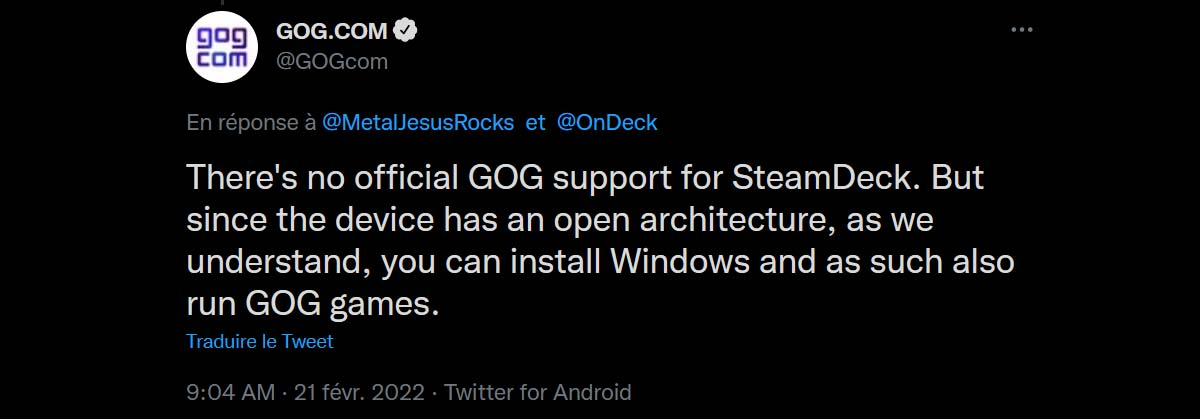Visit the @MetalJesusRocks mention

pos(418,123)
